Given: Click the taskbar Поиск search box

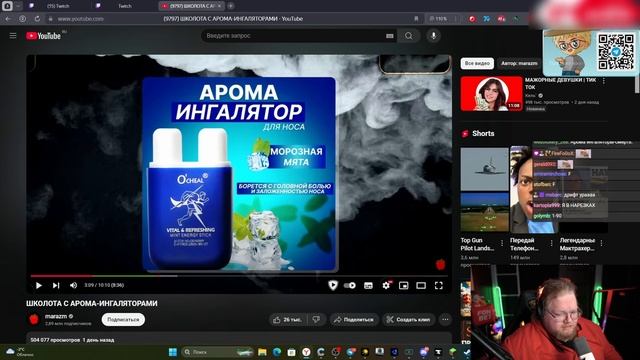Looking at the screenshot, I should point(217,352).
